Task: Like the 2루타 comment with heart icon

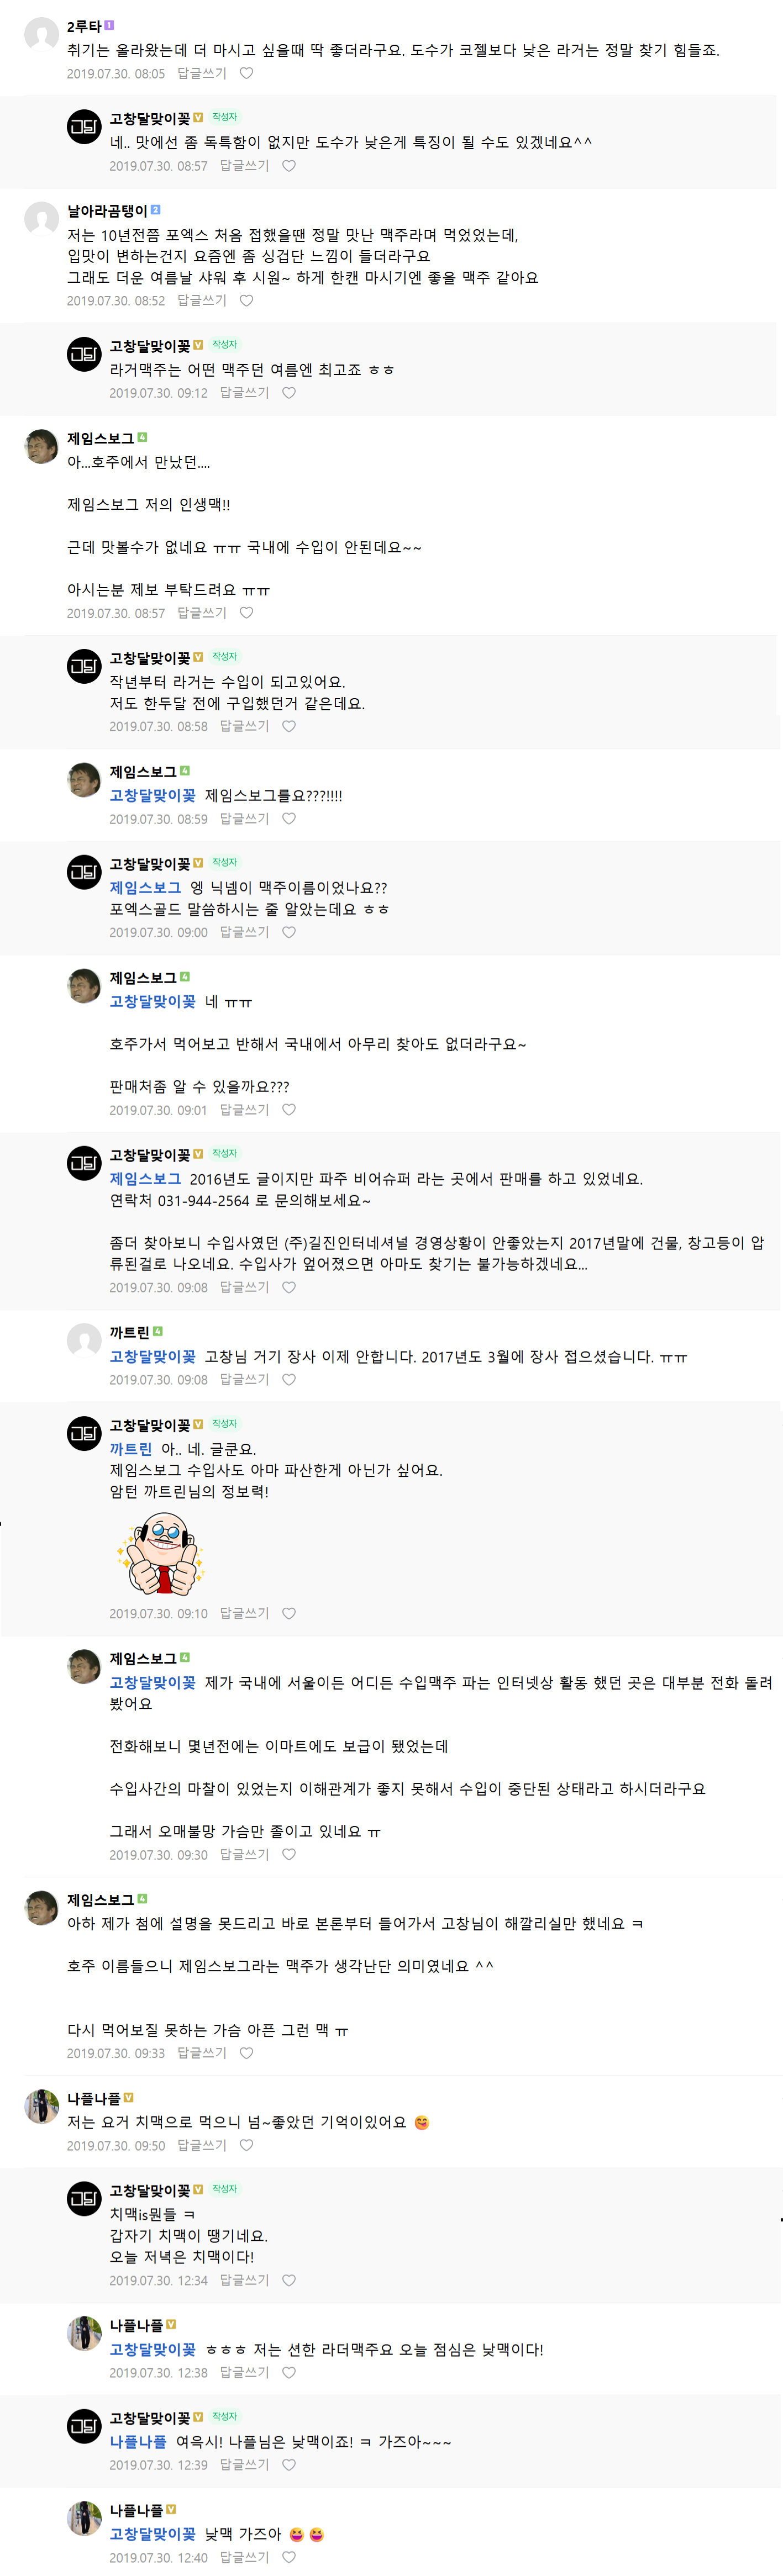Action: point(246,74)
